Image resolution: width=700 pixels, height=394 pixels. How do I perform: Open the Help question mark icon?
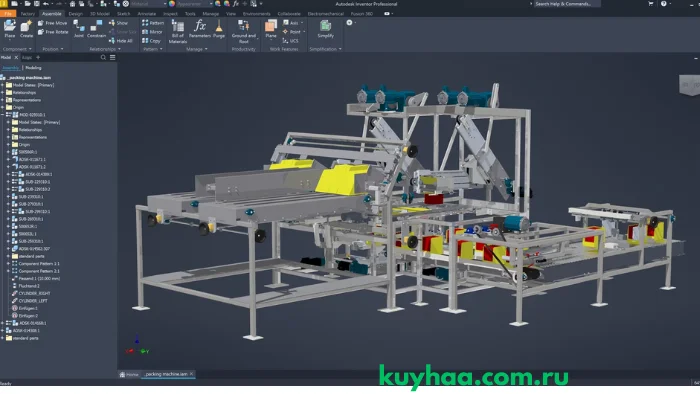point(664,4)
